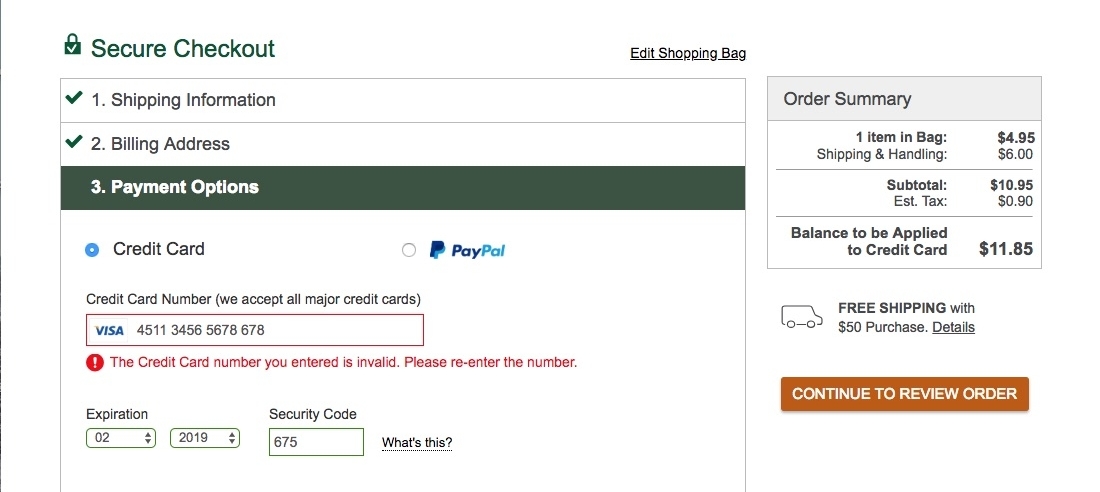Viewport: 1100px width, 492px height.
Task: Open the expiration year dropdown
Action: click(x=205, y=438)
